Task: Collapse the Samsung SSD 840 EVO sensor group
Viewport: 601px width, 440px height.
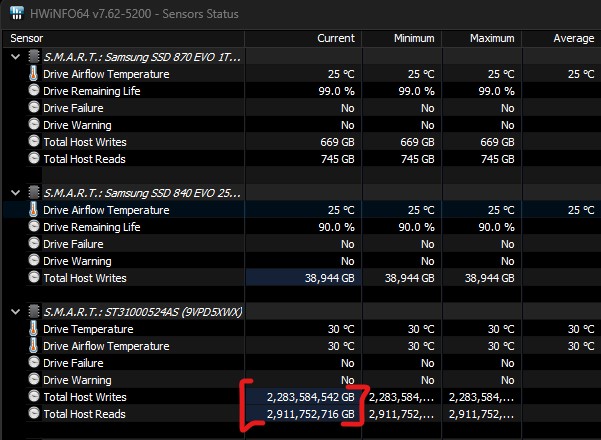Action: pyautogui.click(x=15, y=193)
